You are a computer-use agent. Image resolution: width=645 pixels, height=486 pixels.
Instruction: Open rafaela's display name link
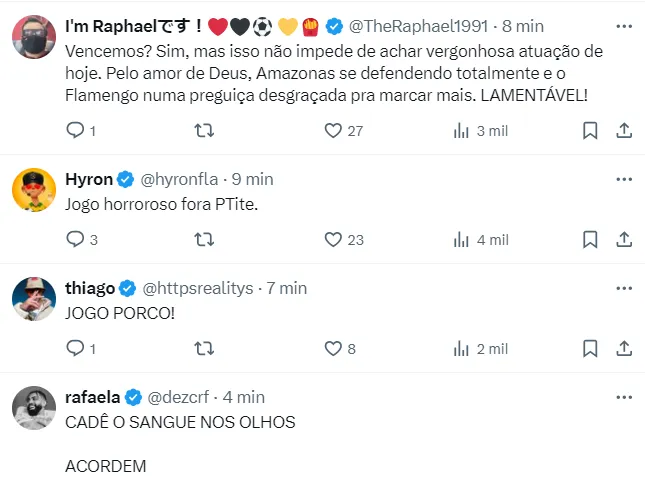click(92, 397)
